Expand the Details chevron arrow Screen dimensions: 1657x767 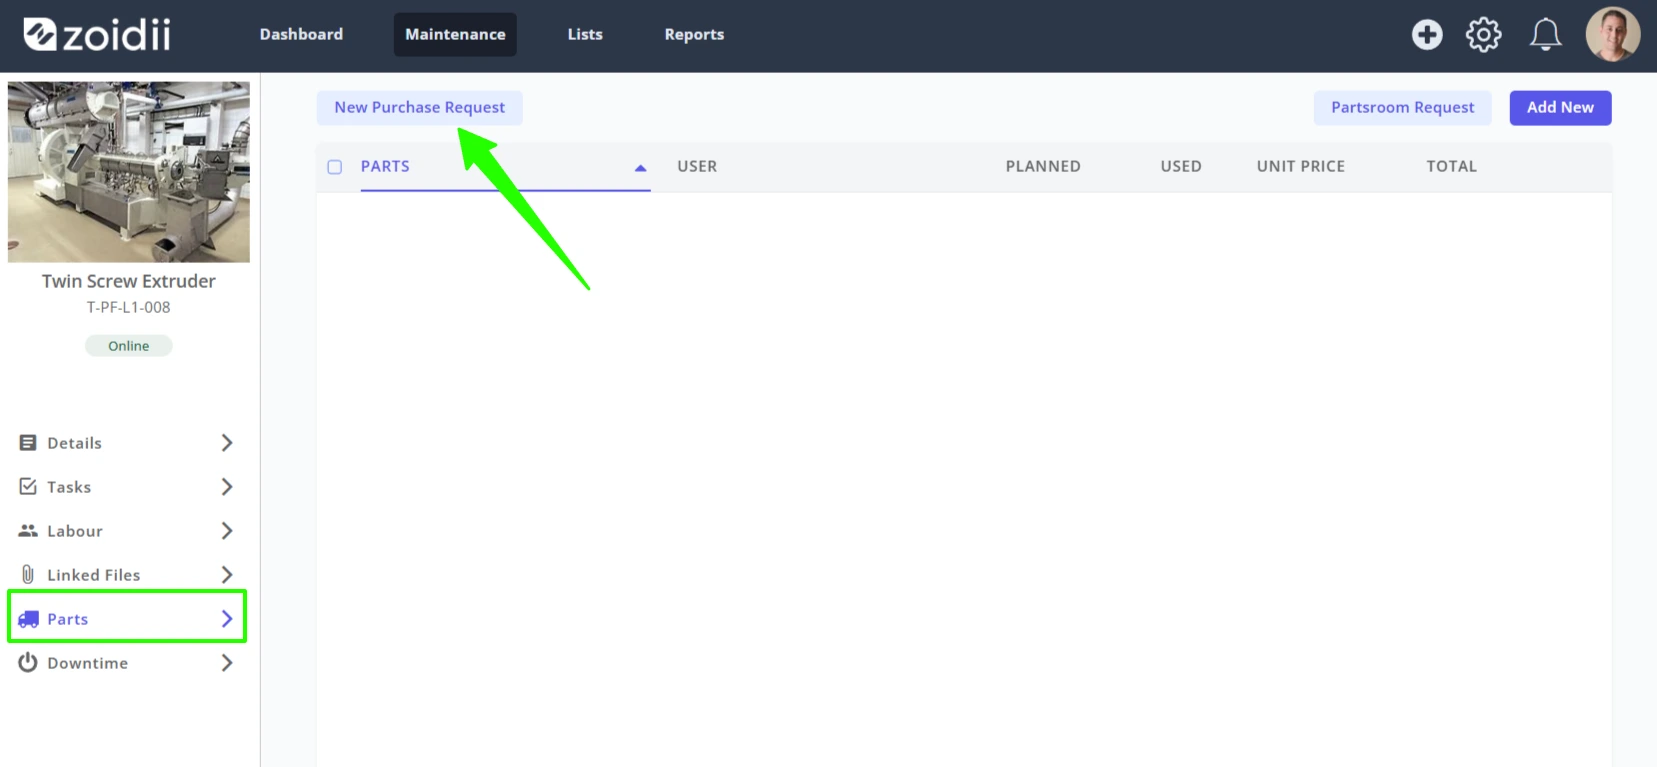click(x=227, y=443)
